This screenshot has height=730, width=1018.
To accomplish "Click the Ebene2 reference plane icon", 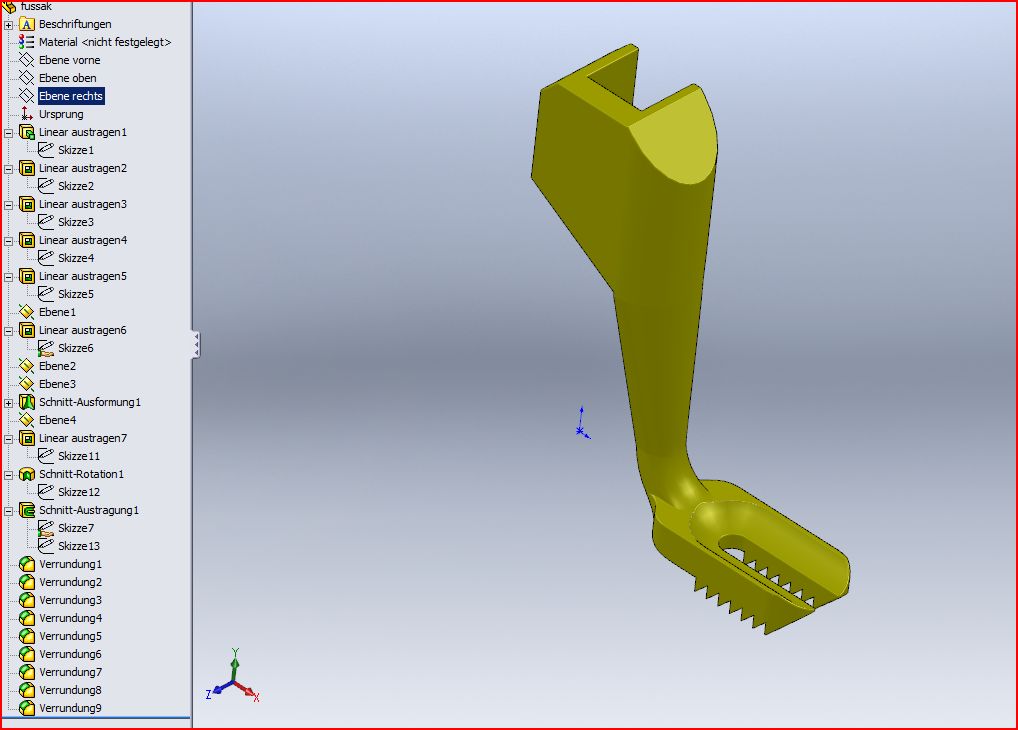I will tap(27, 366).
